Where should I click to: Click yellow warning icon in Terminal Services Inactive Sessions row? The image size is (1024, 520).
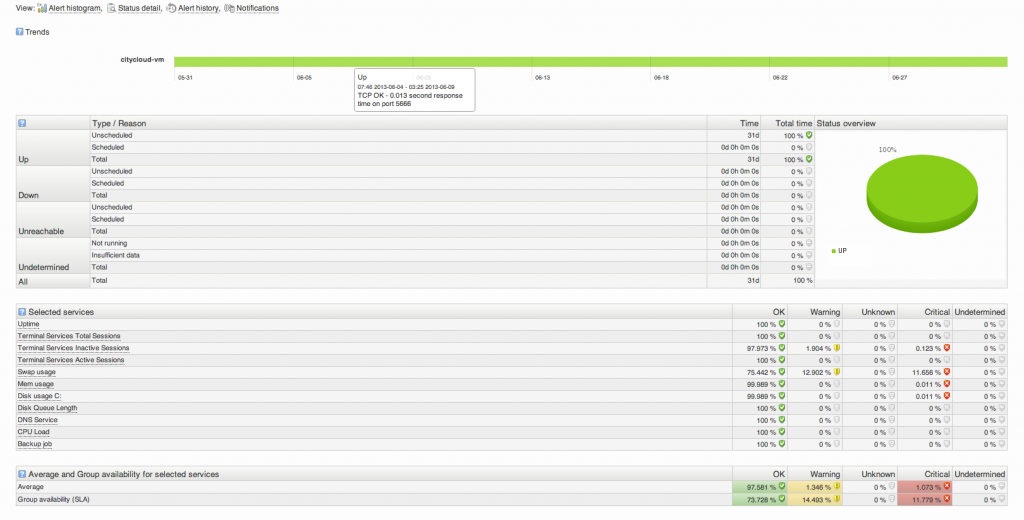[x=837, y=348]
